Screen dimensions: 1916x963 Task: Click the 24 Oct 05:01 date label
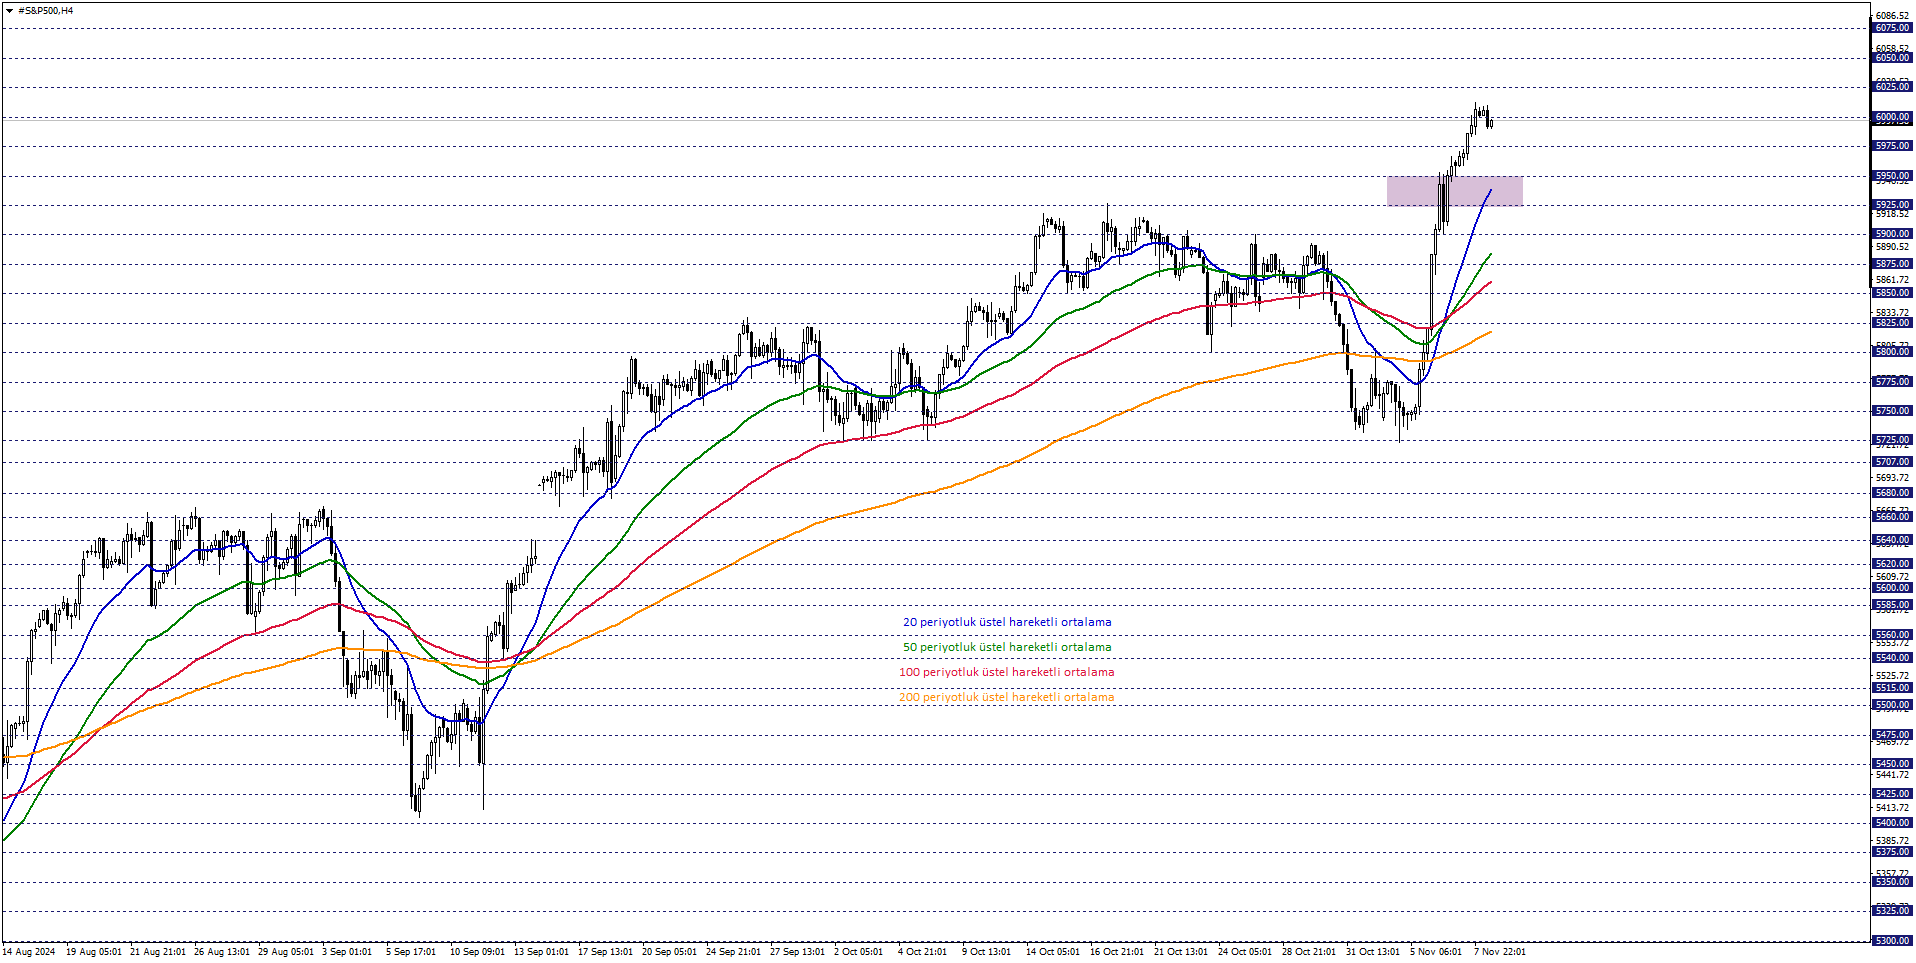(1246, 952)
